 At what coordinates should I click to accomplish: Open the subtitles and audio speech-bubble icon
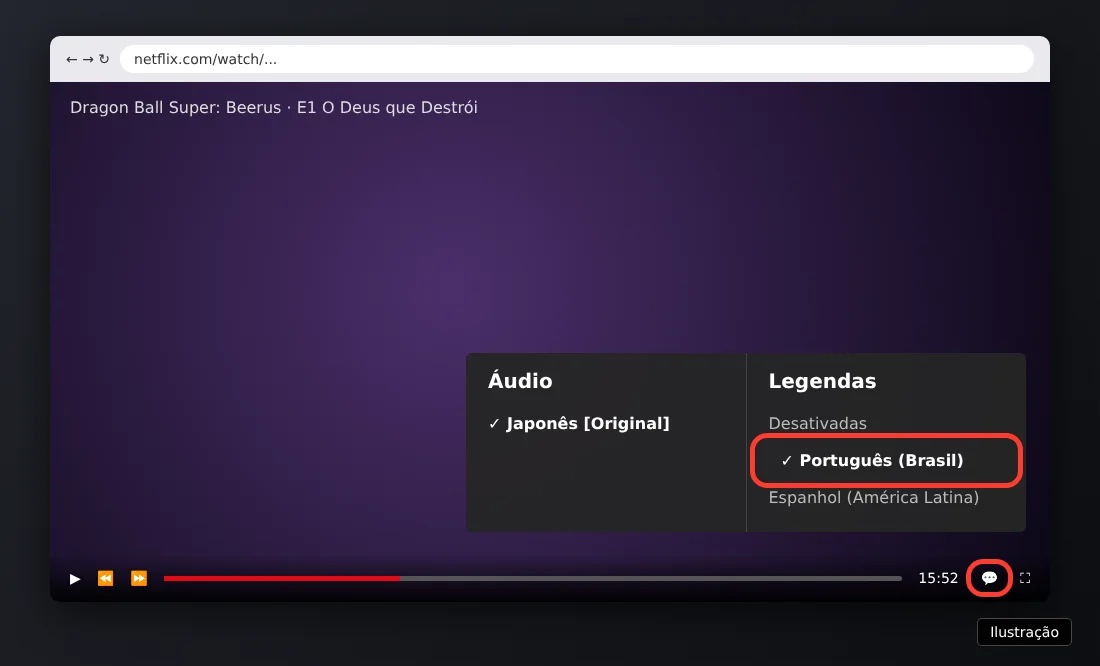pyautogui.click(x=989, y=578)
